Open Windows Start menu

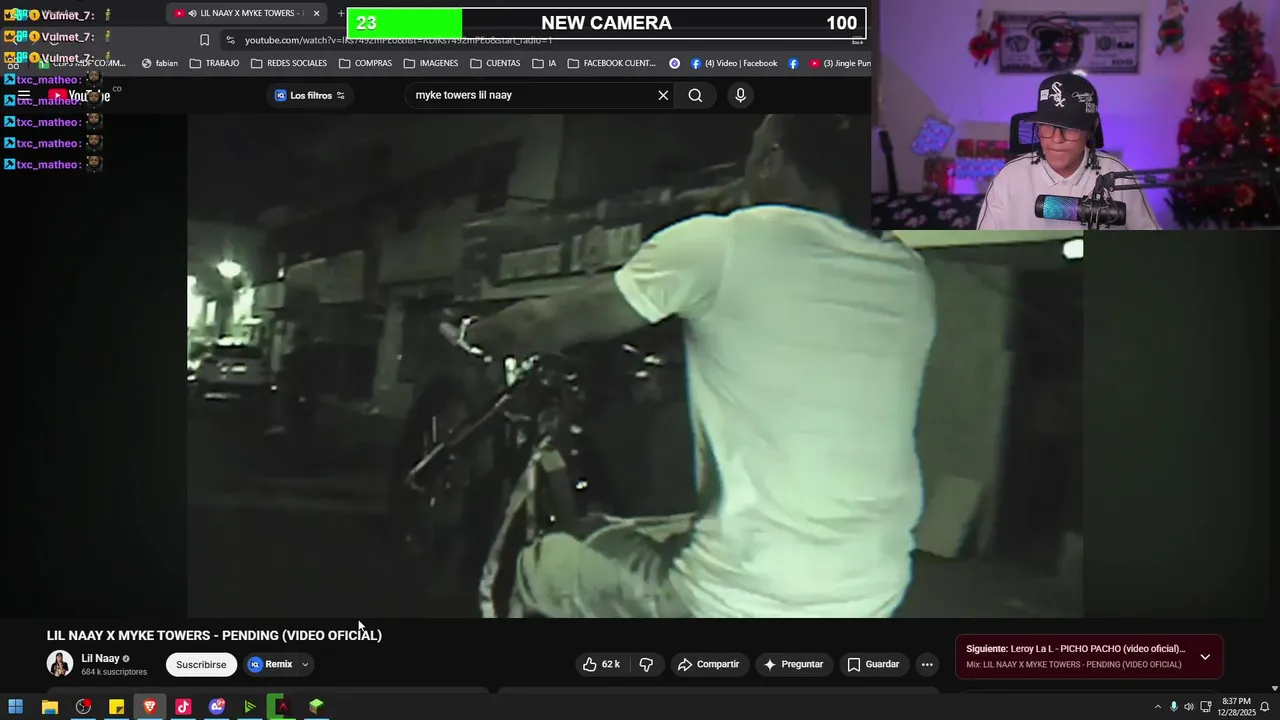click(16, 707)
